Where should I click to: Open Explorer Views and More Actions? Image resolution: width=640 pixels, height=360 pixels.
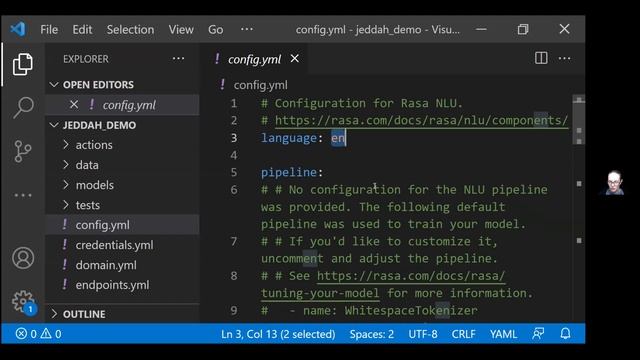point(178,58)
